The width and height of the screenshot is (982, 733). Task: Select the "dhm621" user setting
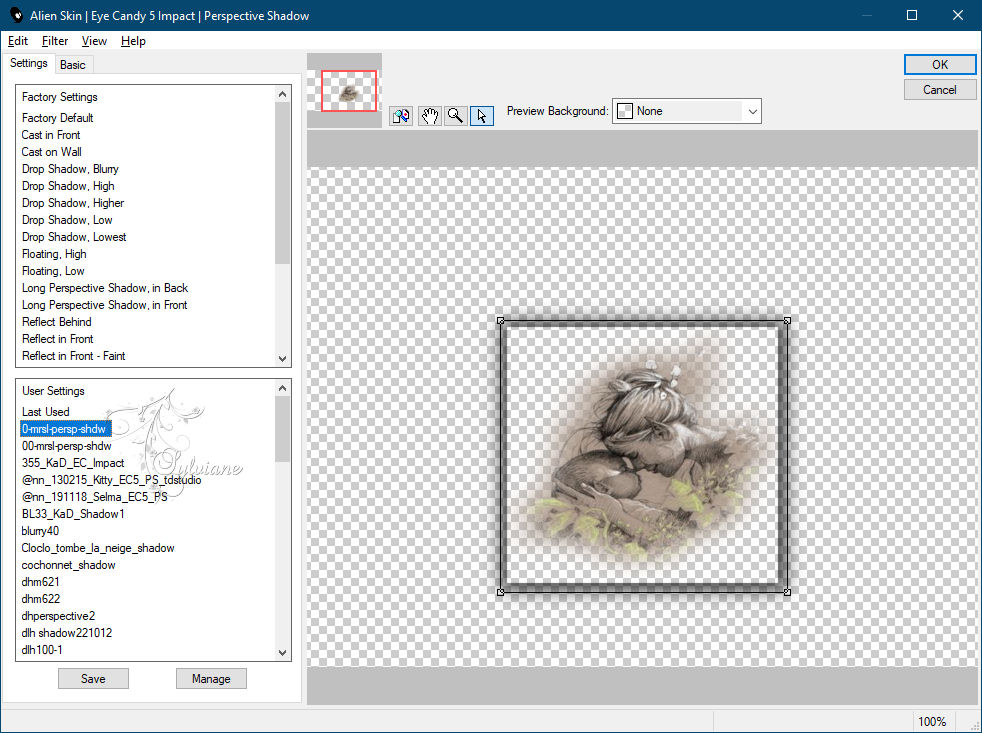41,581
